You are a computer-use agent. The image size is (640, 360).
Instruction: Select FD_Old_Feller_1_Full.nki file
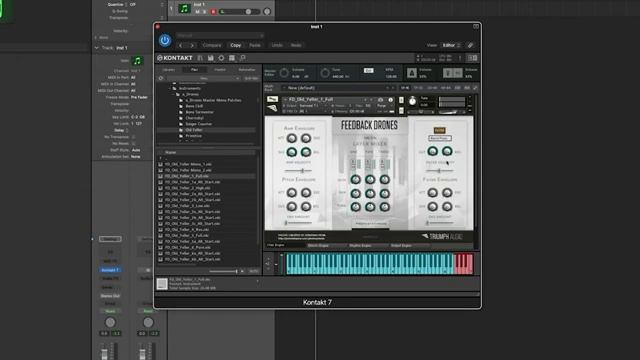click(x=187, y=176)
